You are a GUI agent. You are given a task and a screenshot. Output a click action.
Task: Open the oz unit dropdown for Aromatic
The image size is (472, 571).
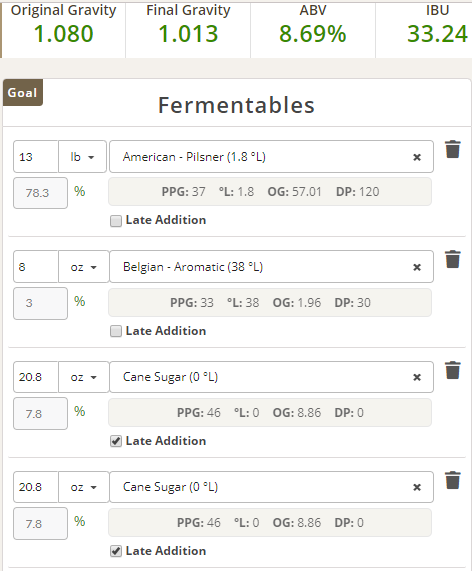pyautogui.click(x=83, y=267)
